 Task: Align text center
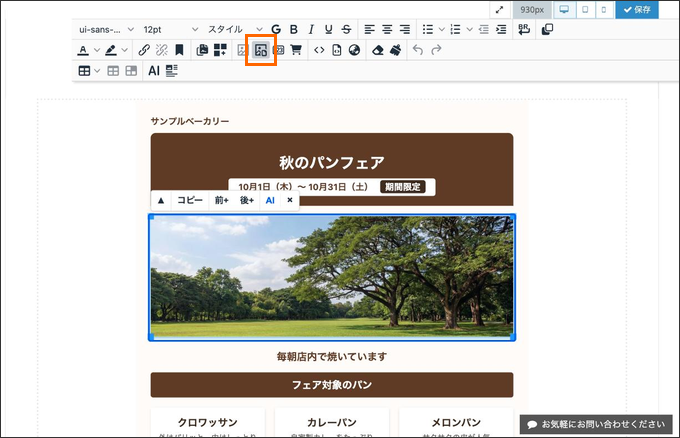coord(387,29)
